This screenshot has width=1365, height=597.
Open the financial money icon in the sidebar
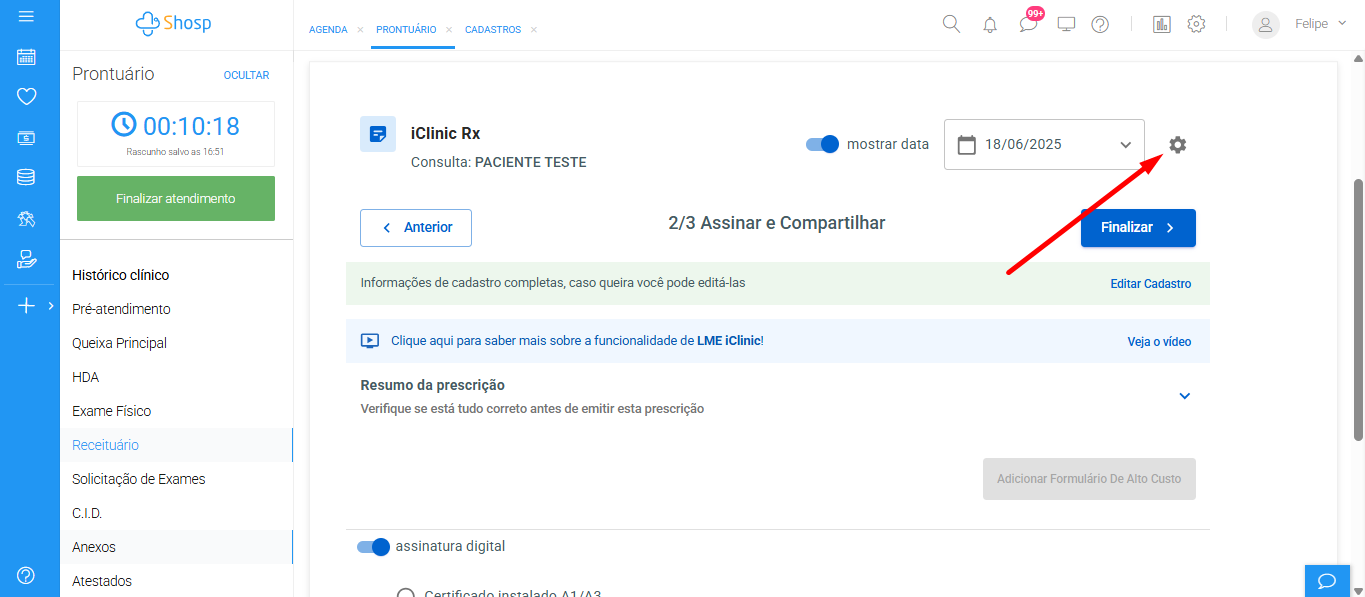[x=27, y=138]
